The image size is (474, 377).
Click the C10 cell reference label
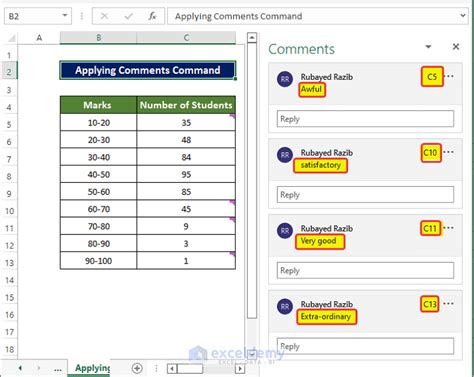click(430, 153)
